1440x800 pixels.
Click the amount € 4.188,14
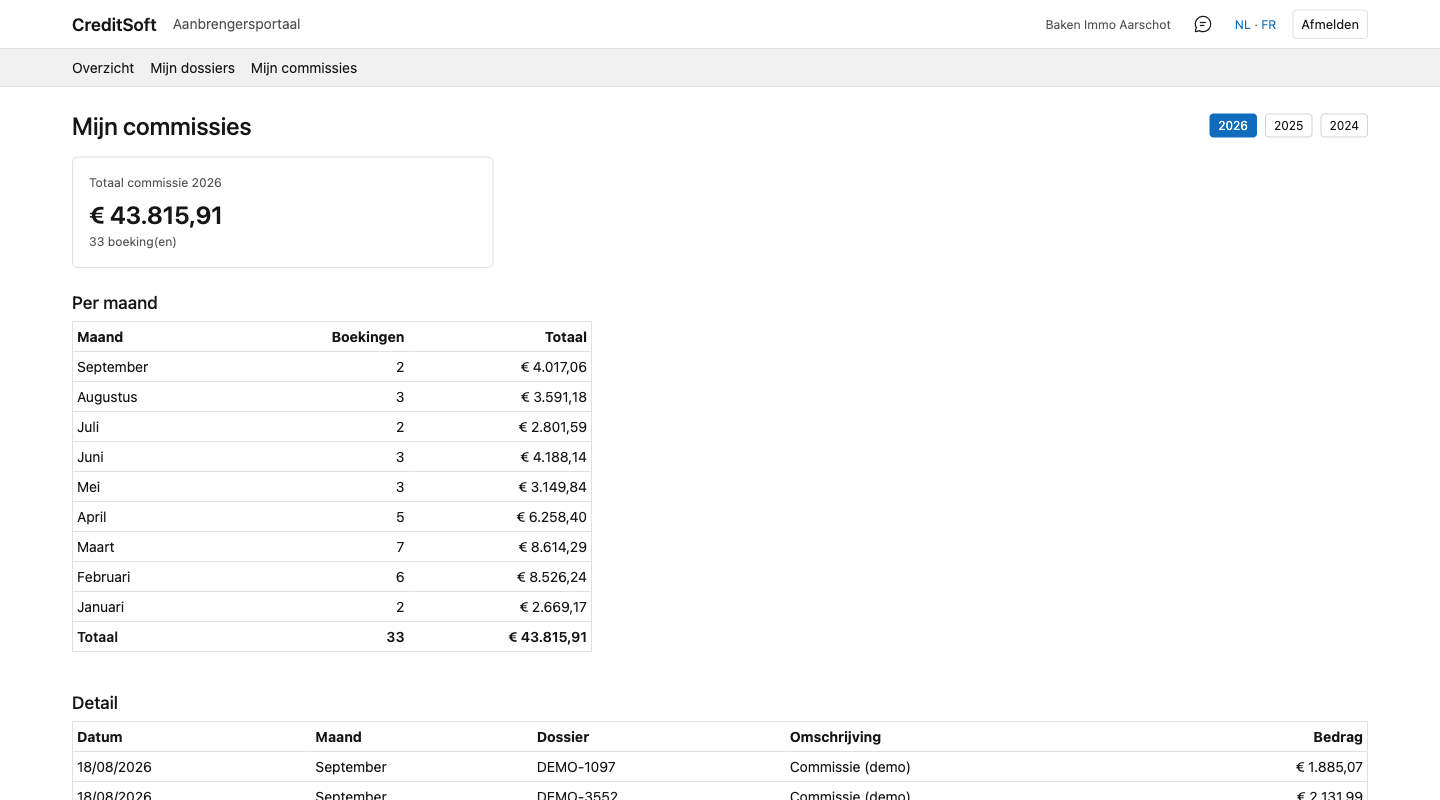(553, 457)
